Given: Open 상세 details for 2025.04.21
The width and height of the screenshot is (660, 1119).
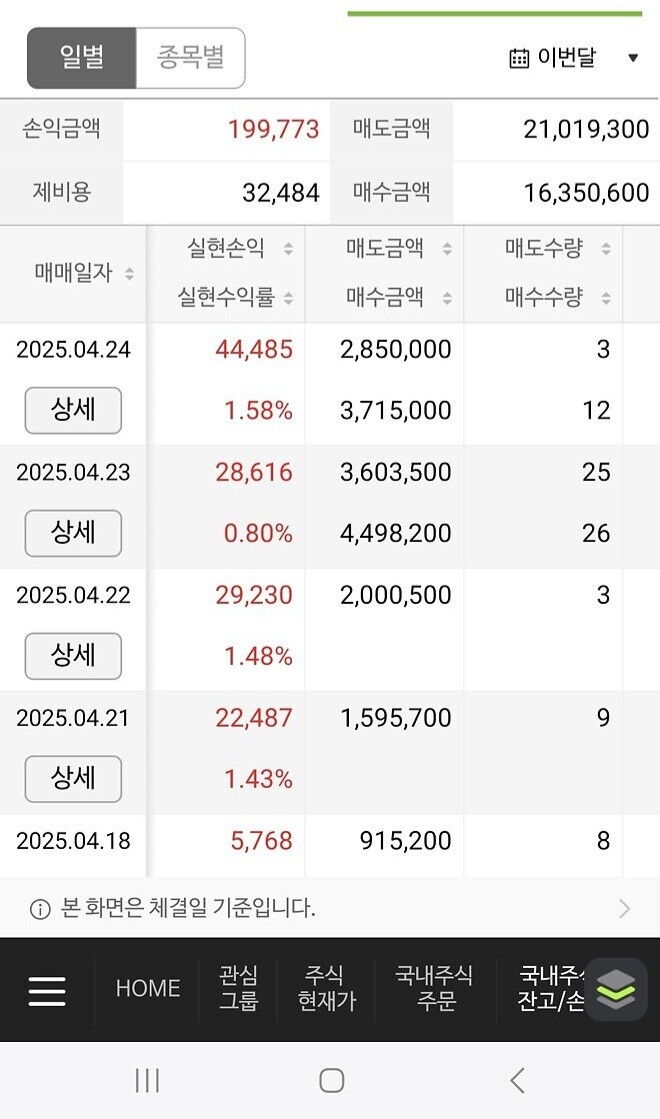Looking at the screenshot, I should coord(72,779).
